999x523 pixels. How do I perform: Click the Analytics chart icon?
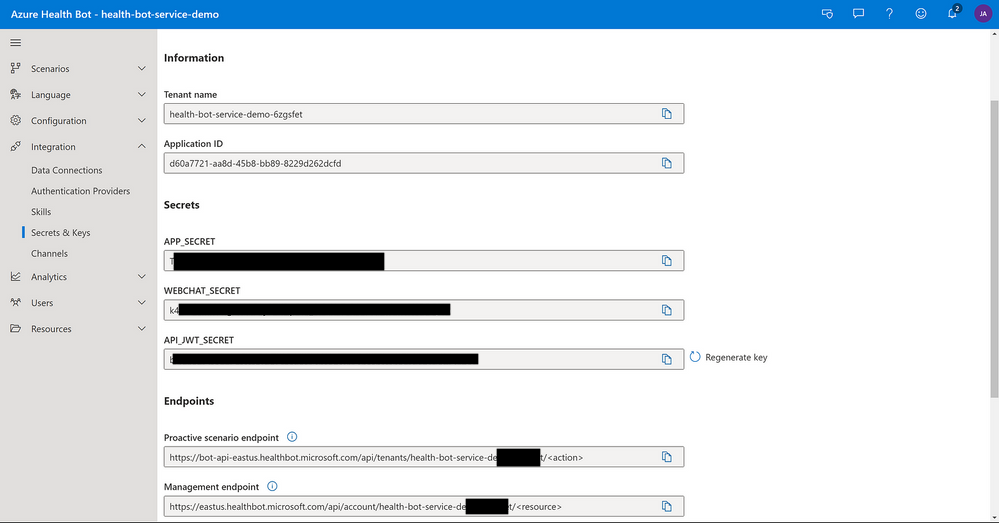pos(15,276)
